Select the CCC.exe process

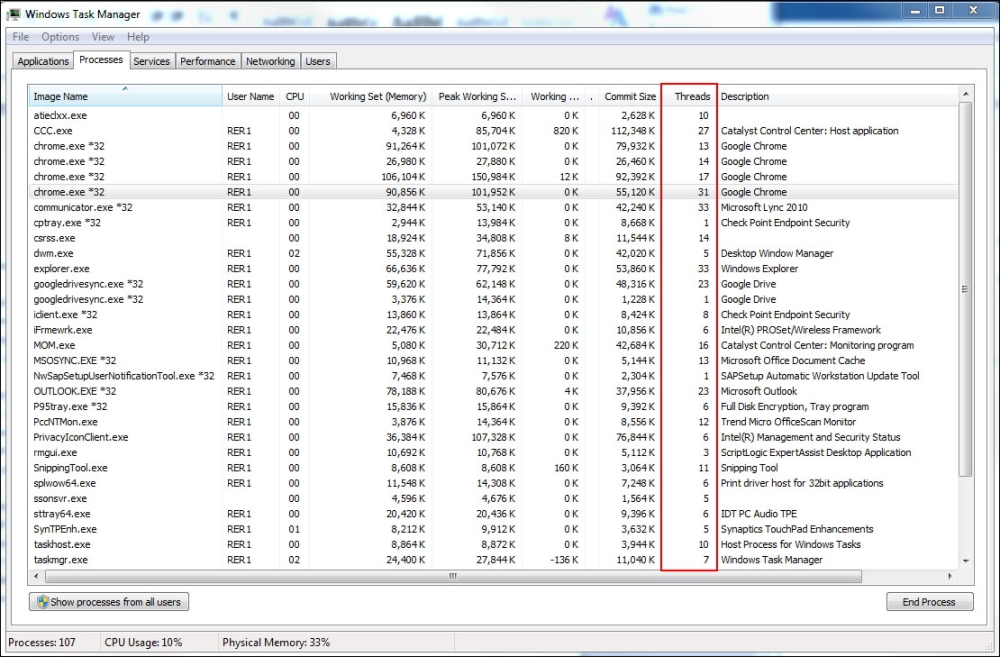pyautogui.click(x=494, y=131)
